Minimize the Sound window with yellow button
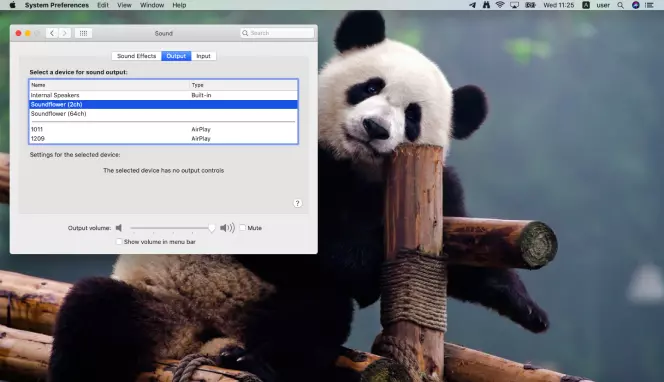 (x=28, y=33)
